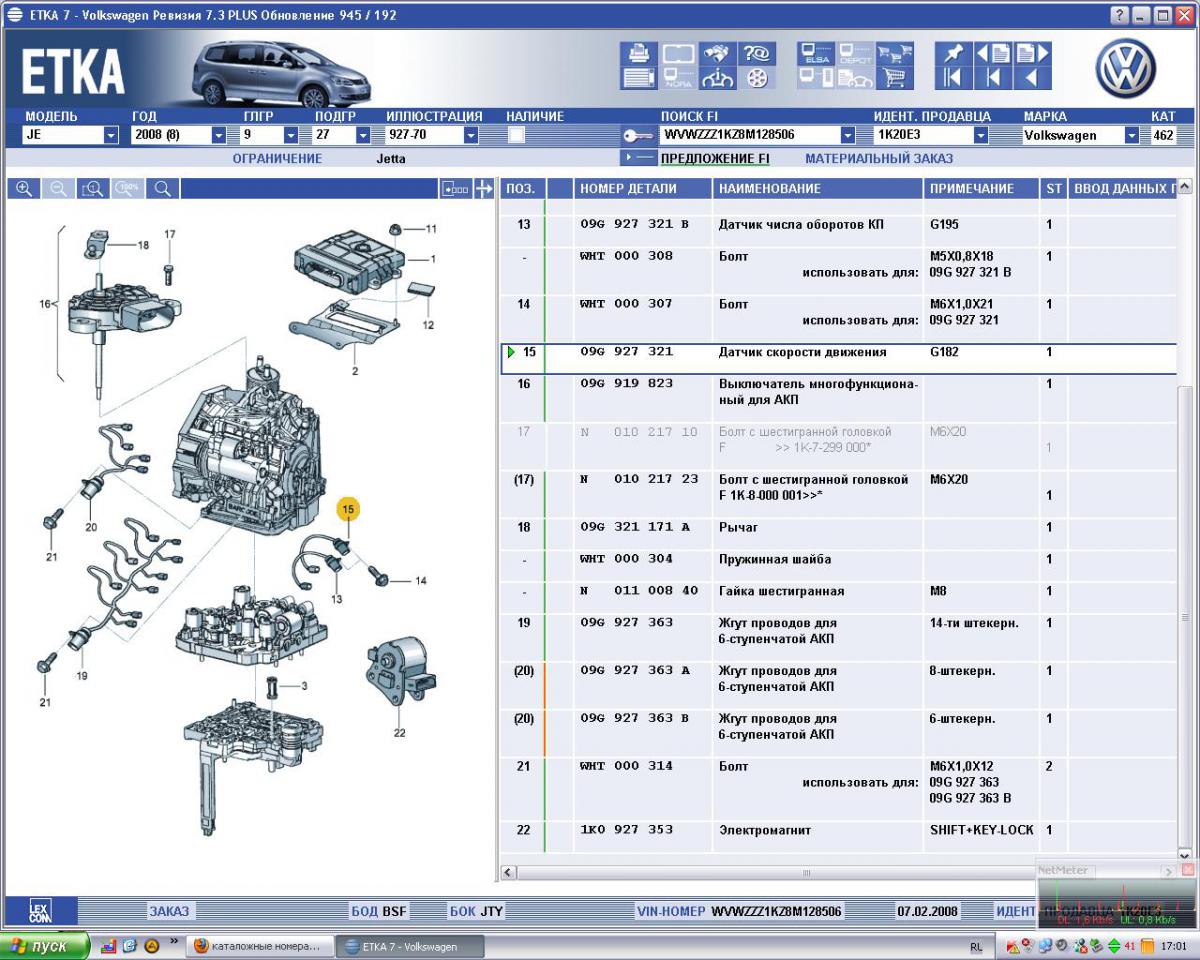Open the NORA toolbar icon
The image size is (1200, 960).
[x=678, y=78]
